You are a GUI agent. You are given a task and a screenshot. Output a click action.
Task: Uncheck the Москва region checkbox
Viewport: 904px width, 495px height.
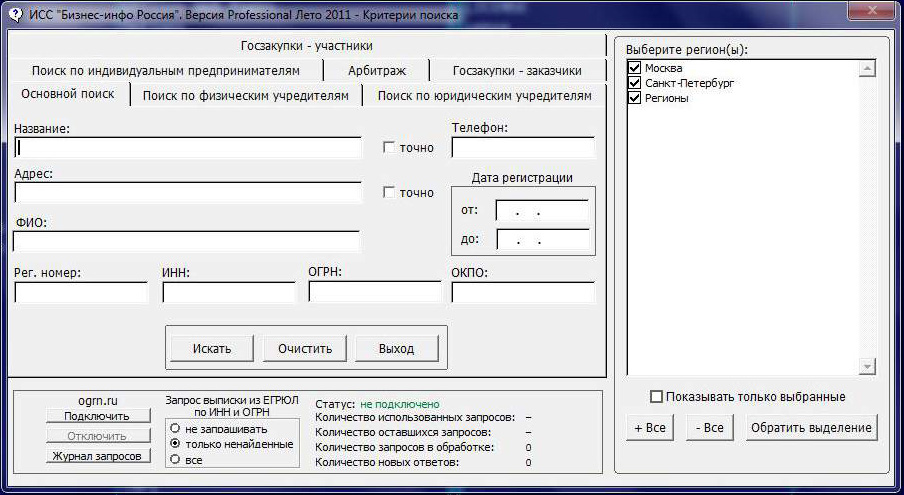pyautogui.click(x=634, y=68)
